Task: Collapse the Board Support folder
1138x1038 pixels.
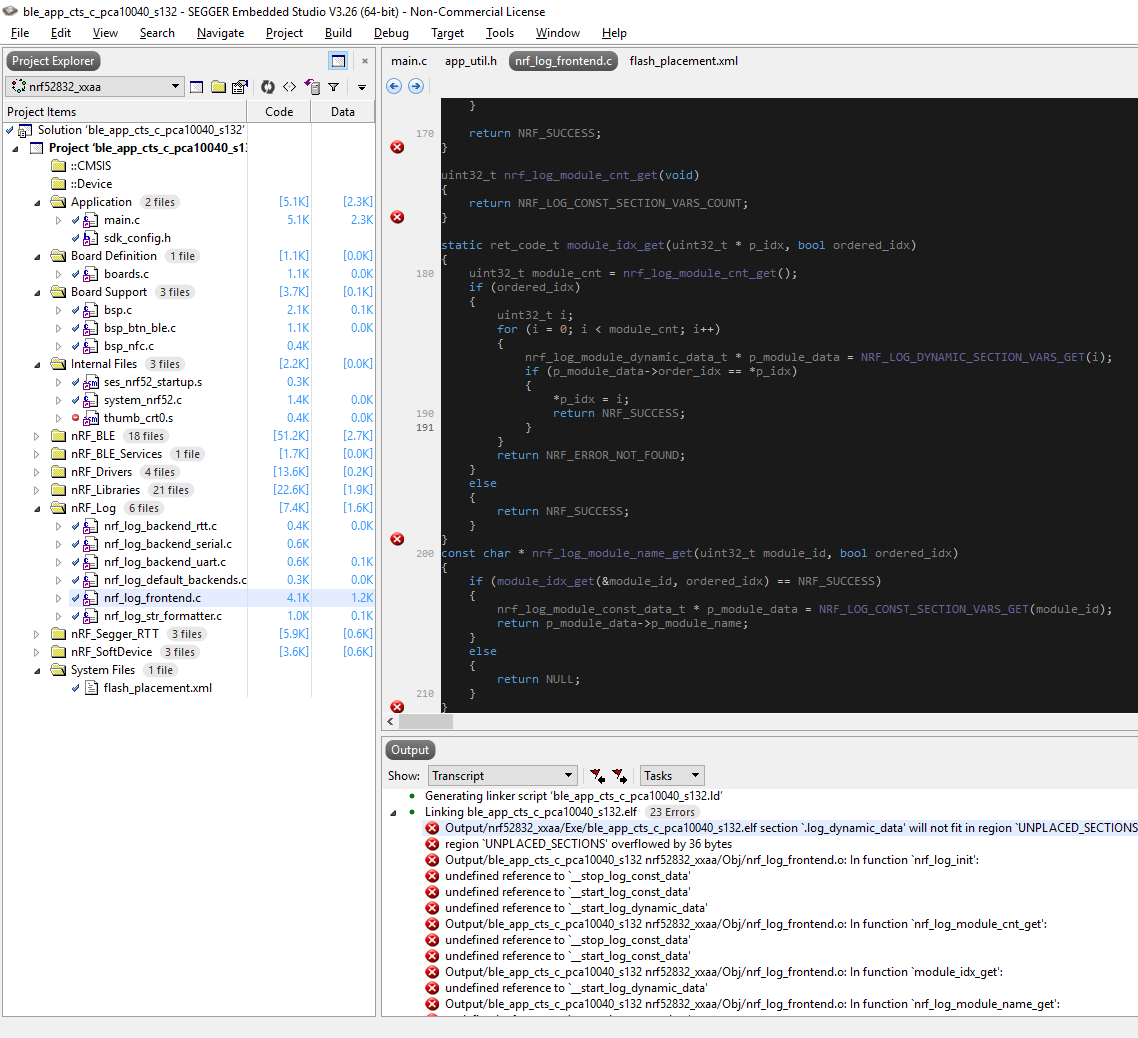Action: 37,293
